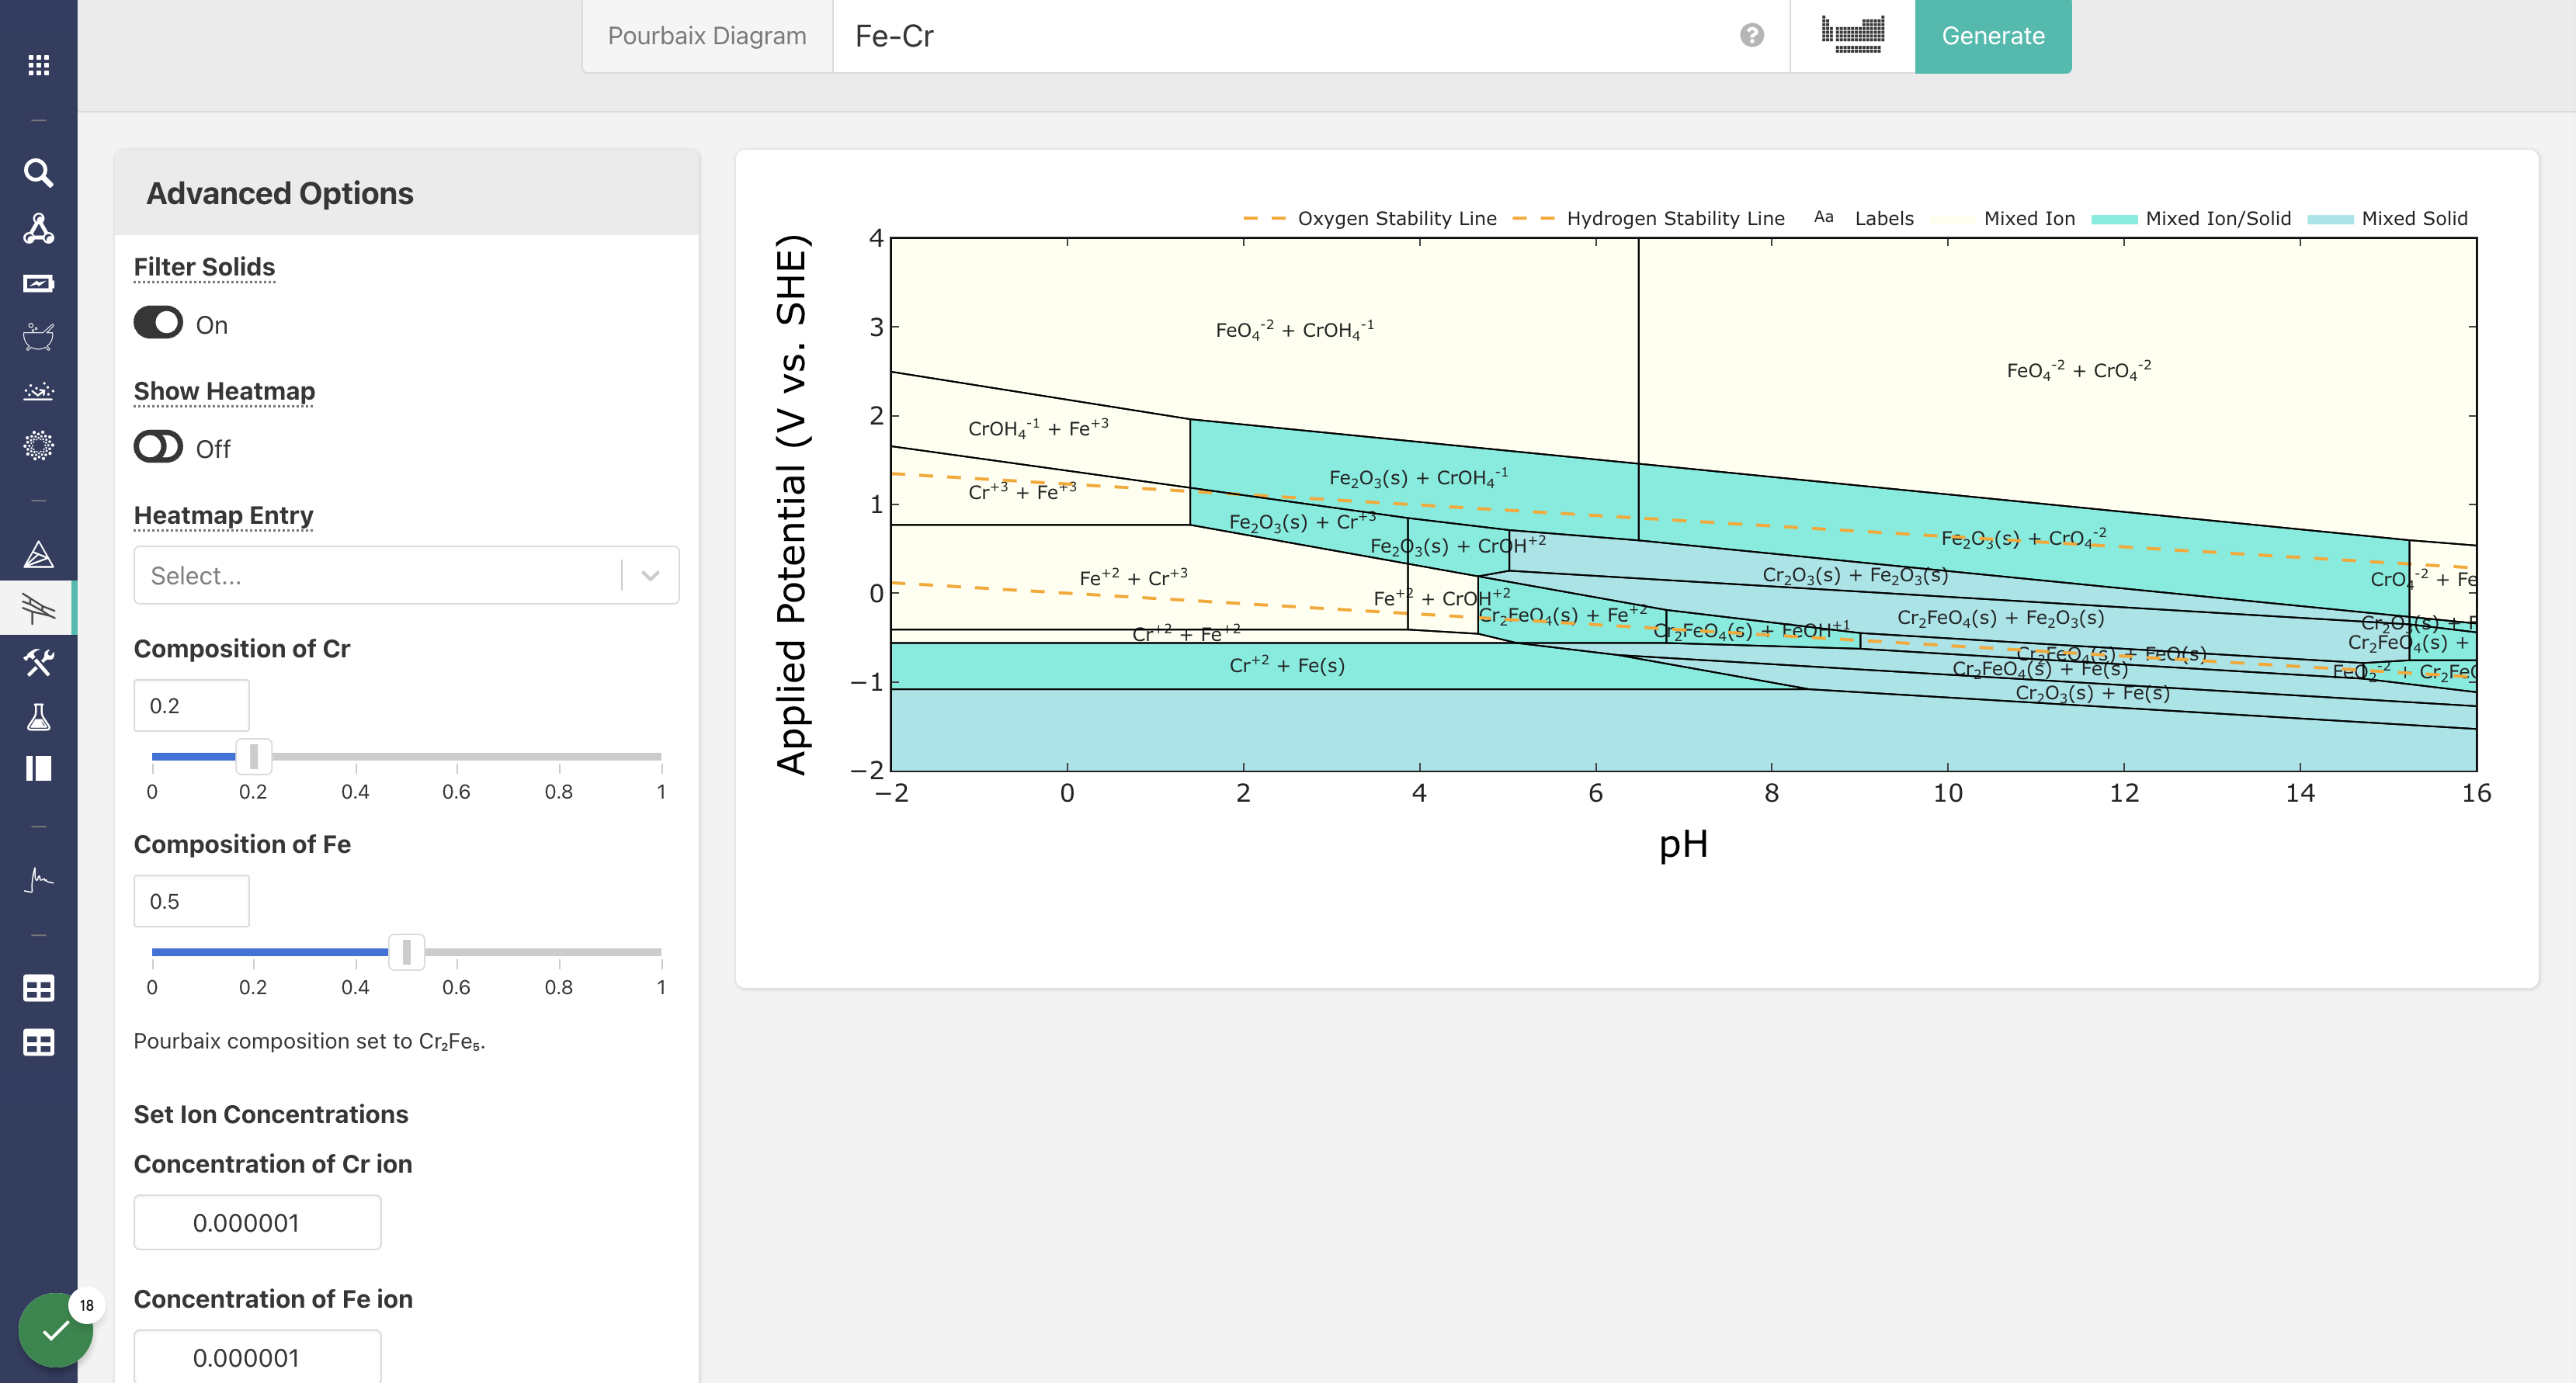Turn off the Filter Solids switch
Viewport: 2576px width, 1383px height.
[158, 323]
